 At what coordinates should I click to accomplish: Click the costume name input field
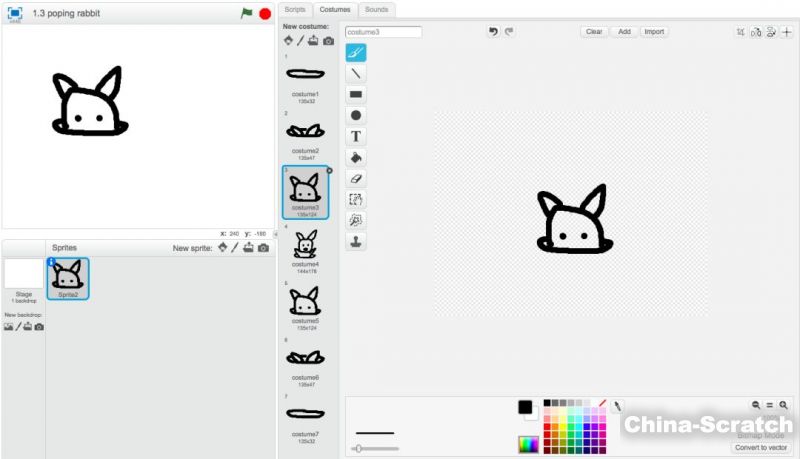383,32
